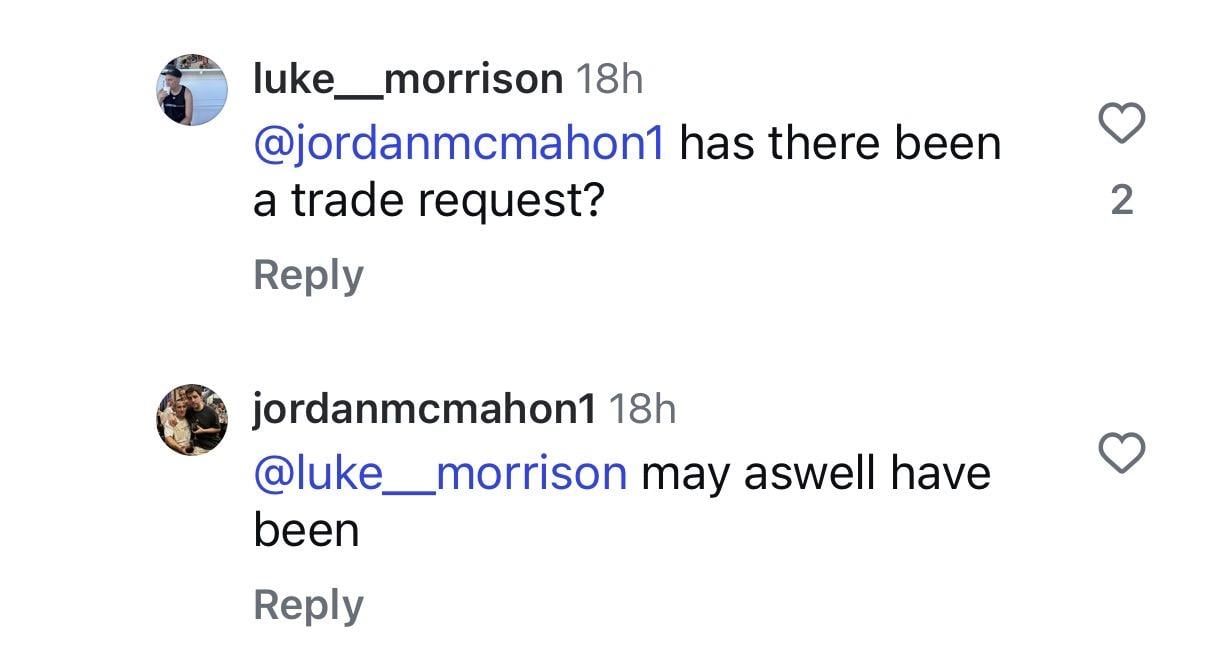Click the text "has there been"
1206x647 pixels.
(x=840, y=144)
